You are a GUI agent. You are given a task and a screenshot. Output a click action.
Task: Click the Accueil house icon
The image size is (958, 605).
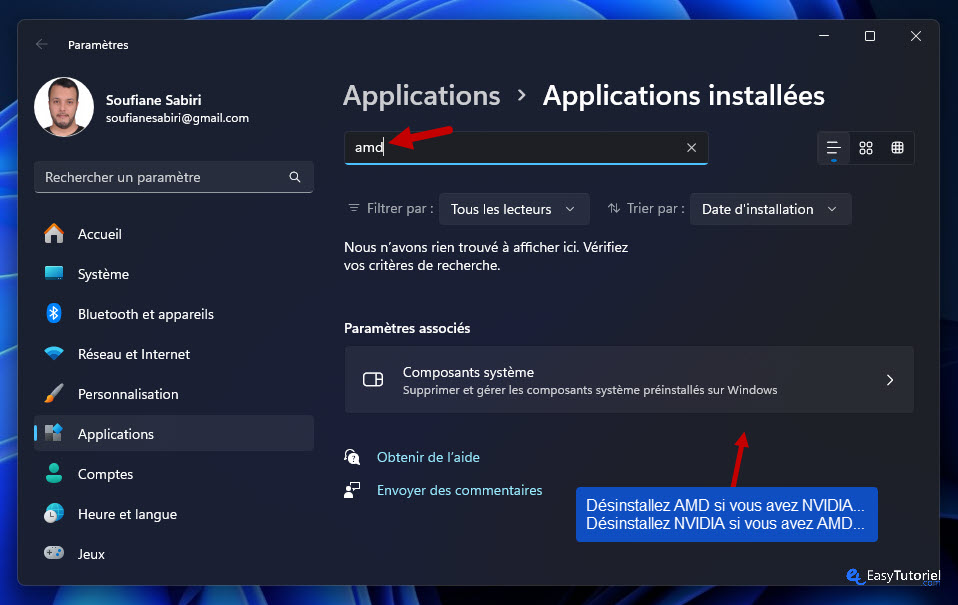pos(54,234)
